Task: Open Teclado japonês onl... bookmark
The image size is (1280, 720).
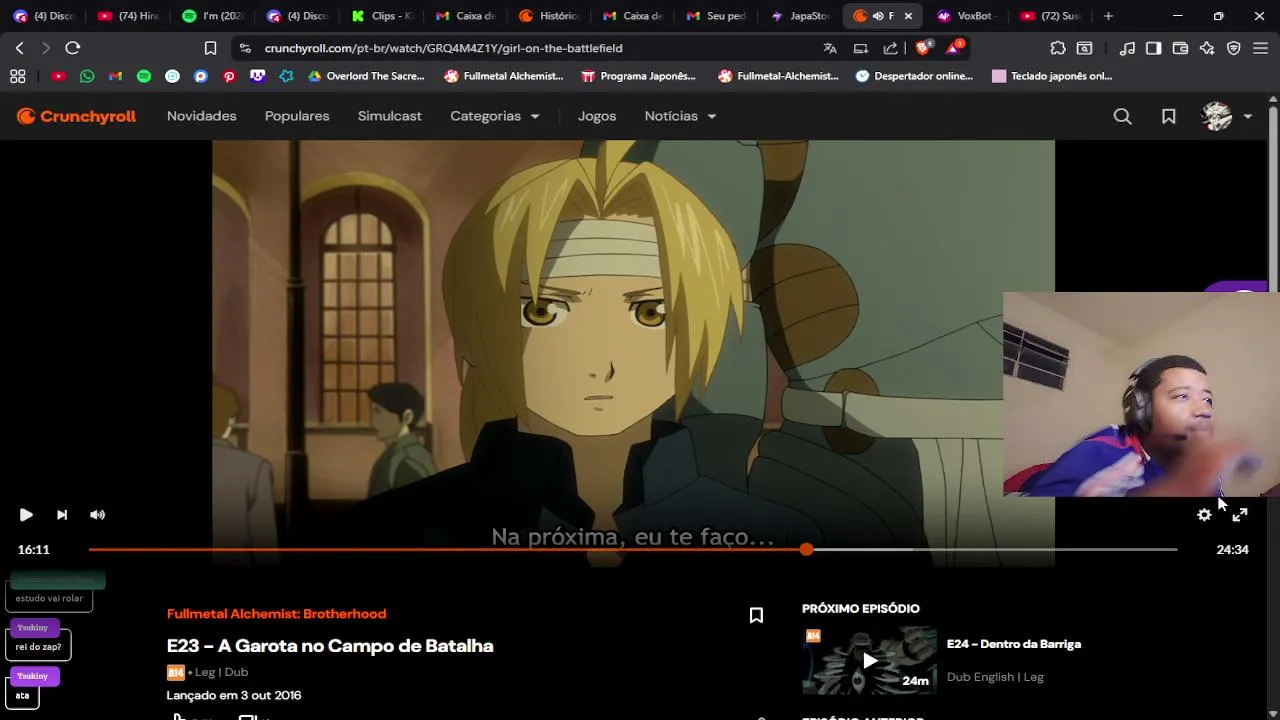Action: point(1052,76)
